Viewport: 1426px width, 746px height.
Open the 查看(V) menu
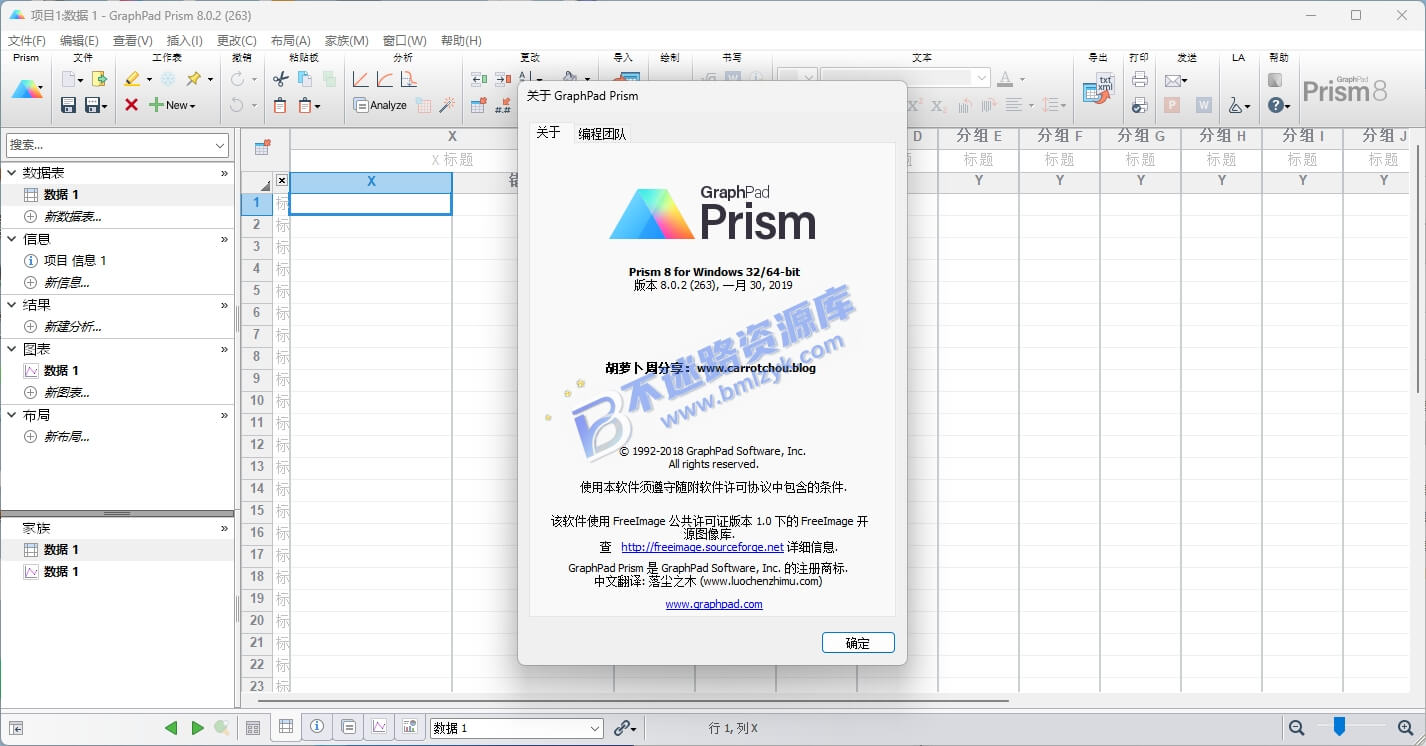click(x=132, y=41)
